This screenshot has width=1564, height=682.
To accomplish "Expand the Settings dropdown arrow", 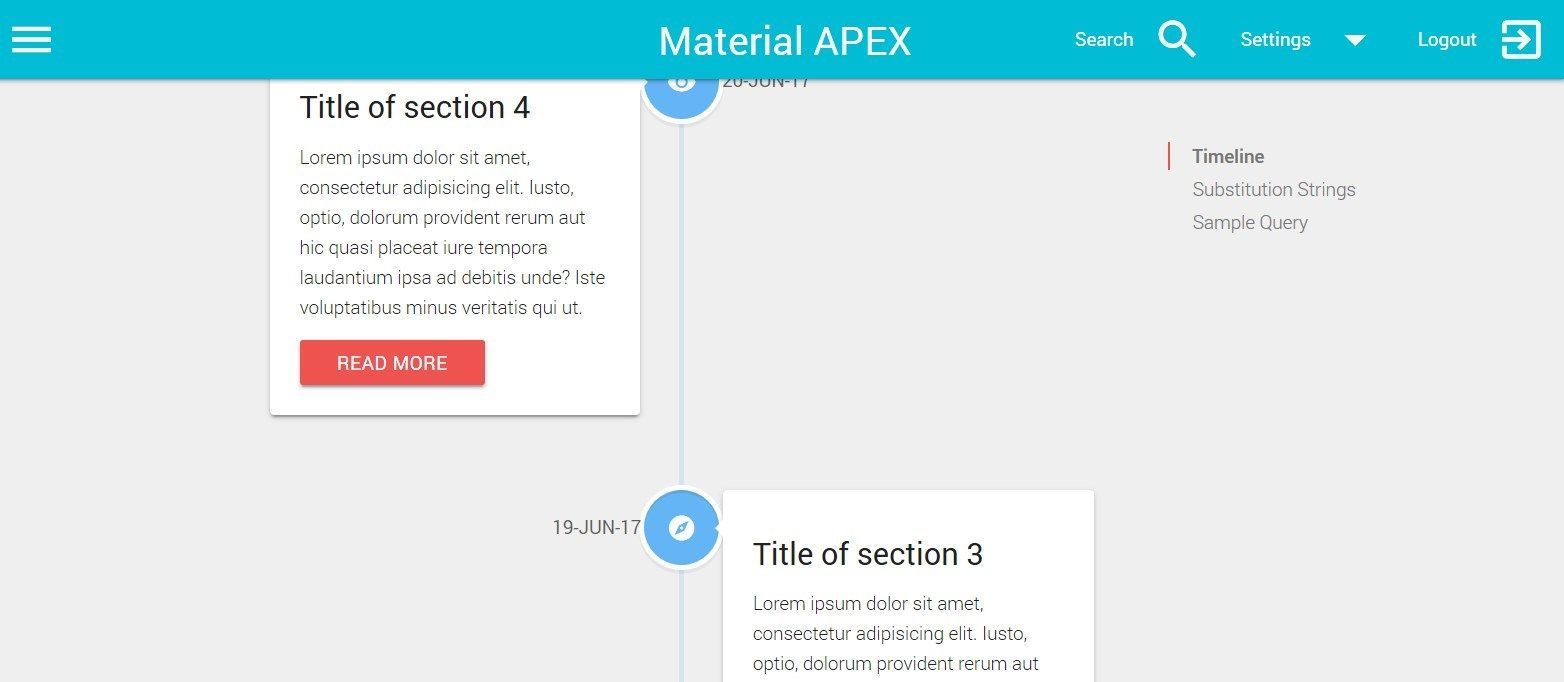I will (x=1355, y=40).
